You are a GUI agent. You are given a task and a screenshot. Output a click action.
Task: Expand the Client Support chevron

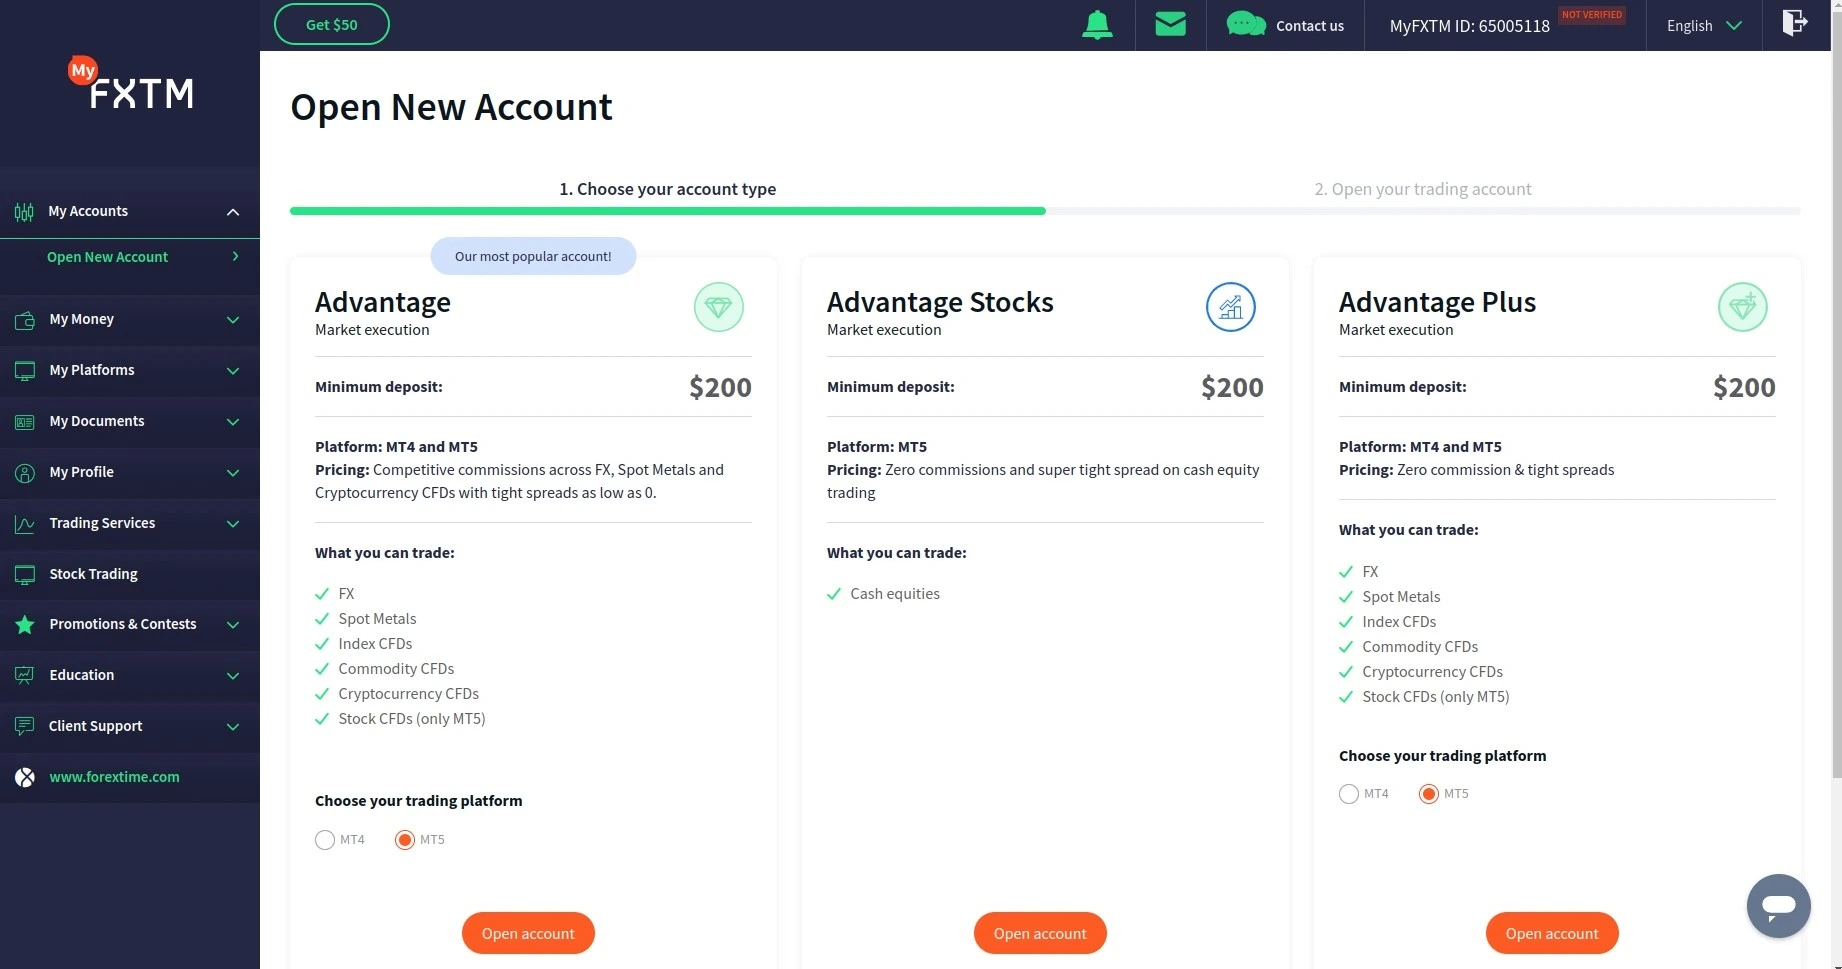point(233,727)
